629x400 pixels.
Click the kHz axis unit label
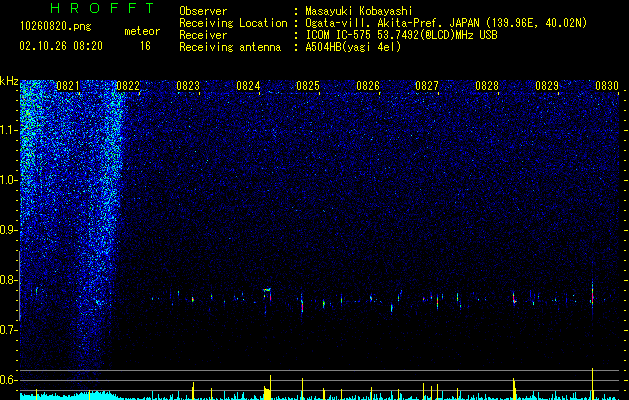[x=9, y=81]
